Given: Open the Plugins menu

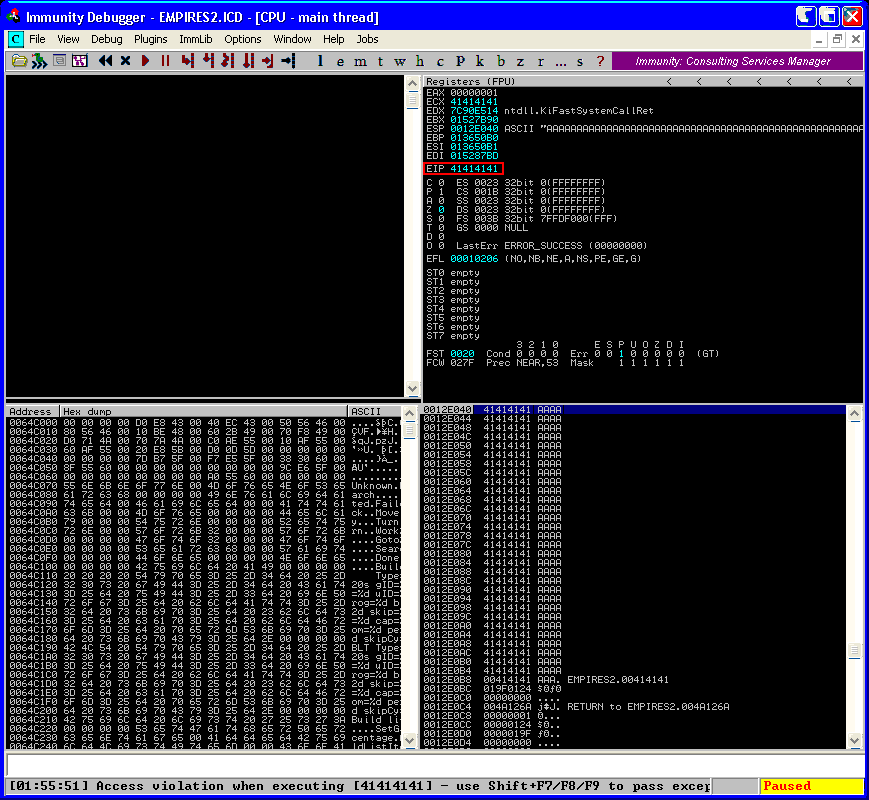Looking at the screenshot, I should (x=151, y=39).
